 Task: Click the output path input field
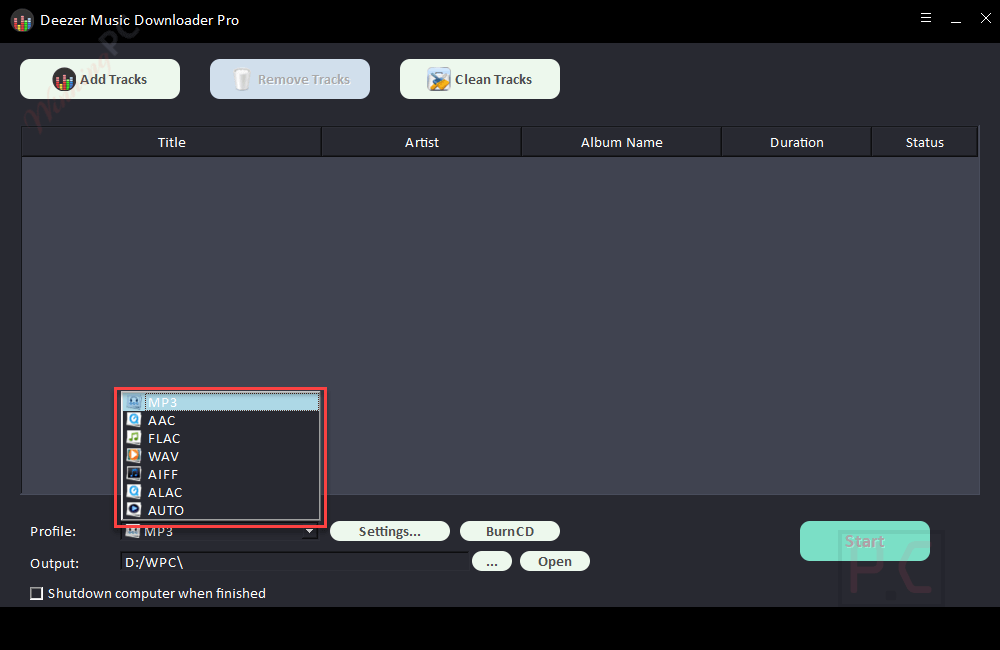(294, 562)
